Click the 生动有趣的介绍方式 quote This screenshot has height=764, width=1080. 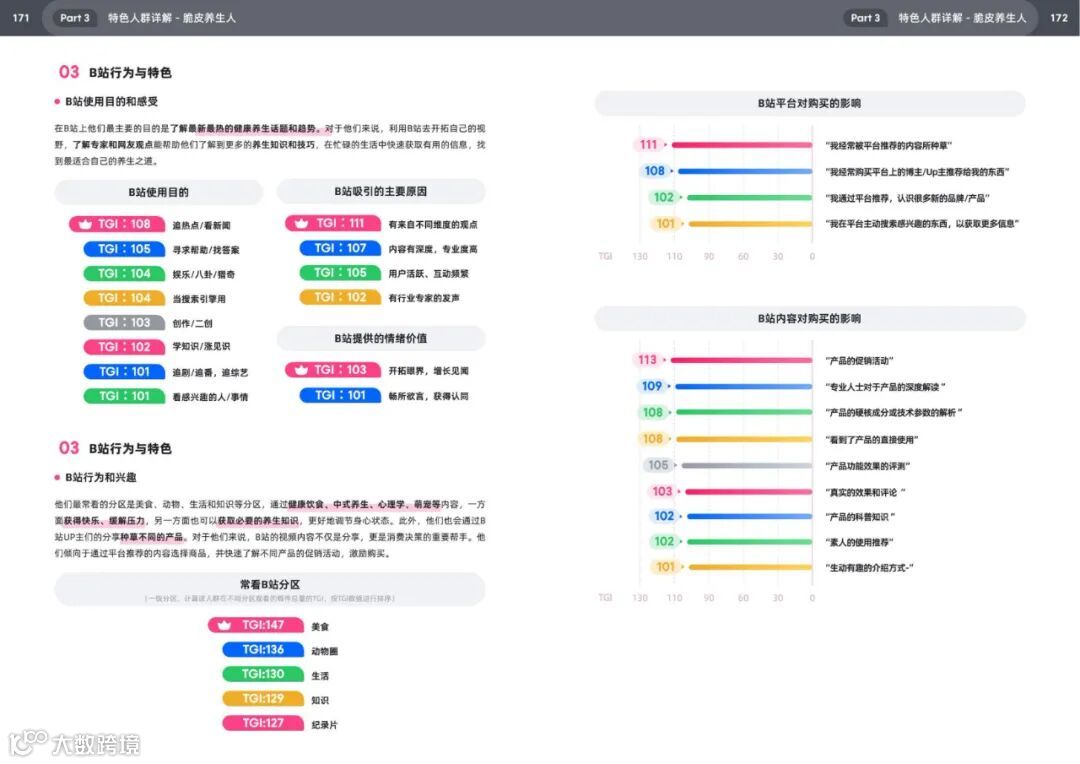(x=869, y=568)
